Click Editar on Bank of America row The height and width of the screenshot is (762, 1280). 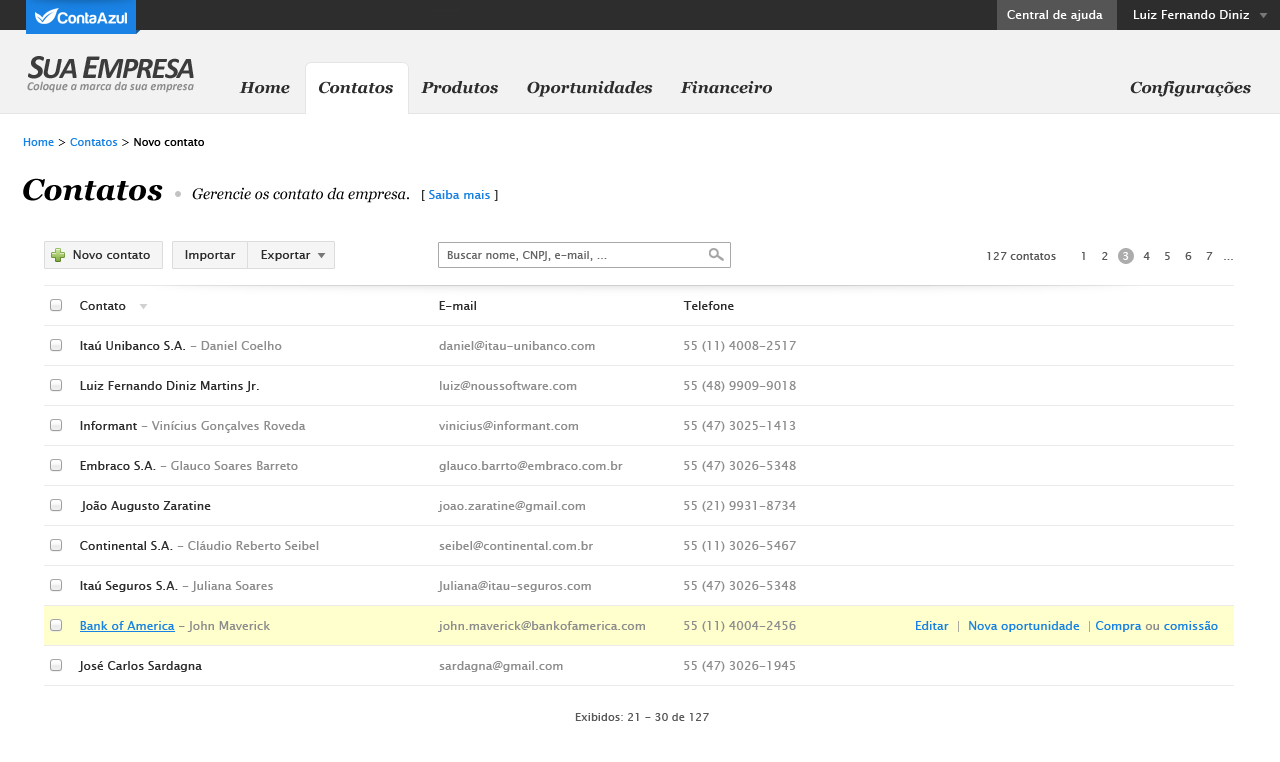tap(931, 626)
